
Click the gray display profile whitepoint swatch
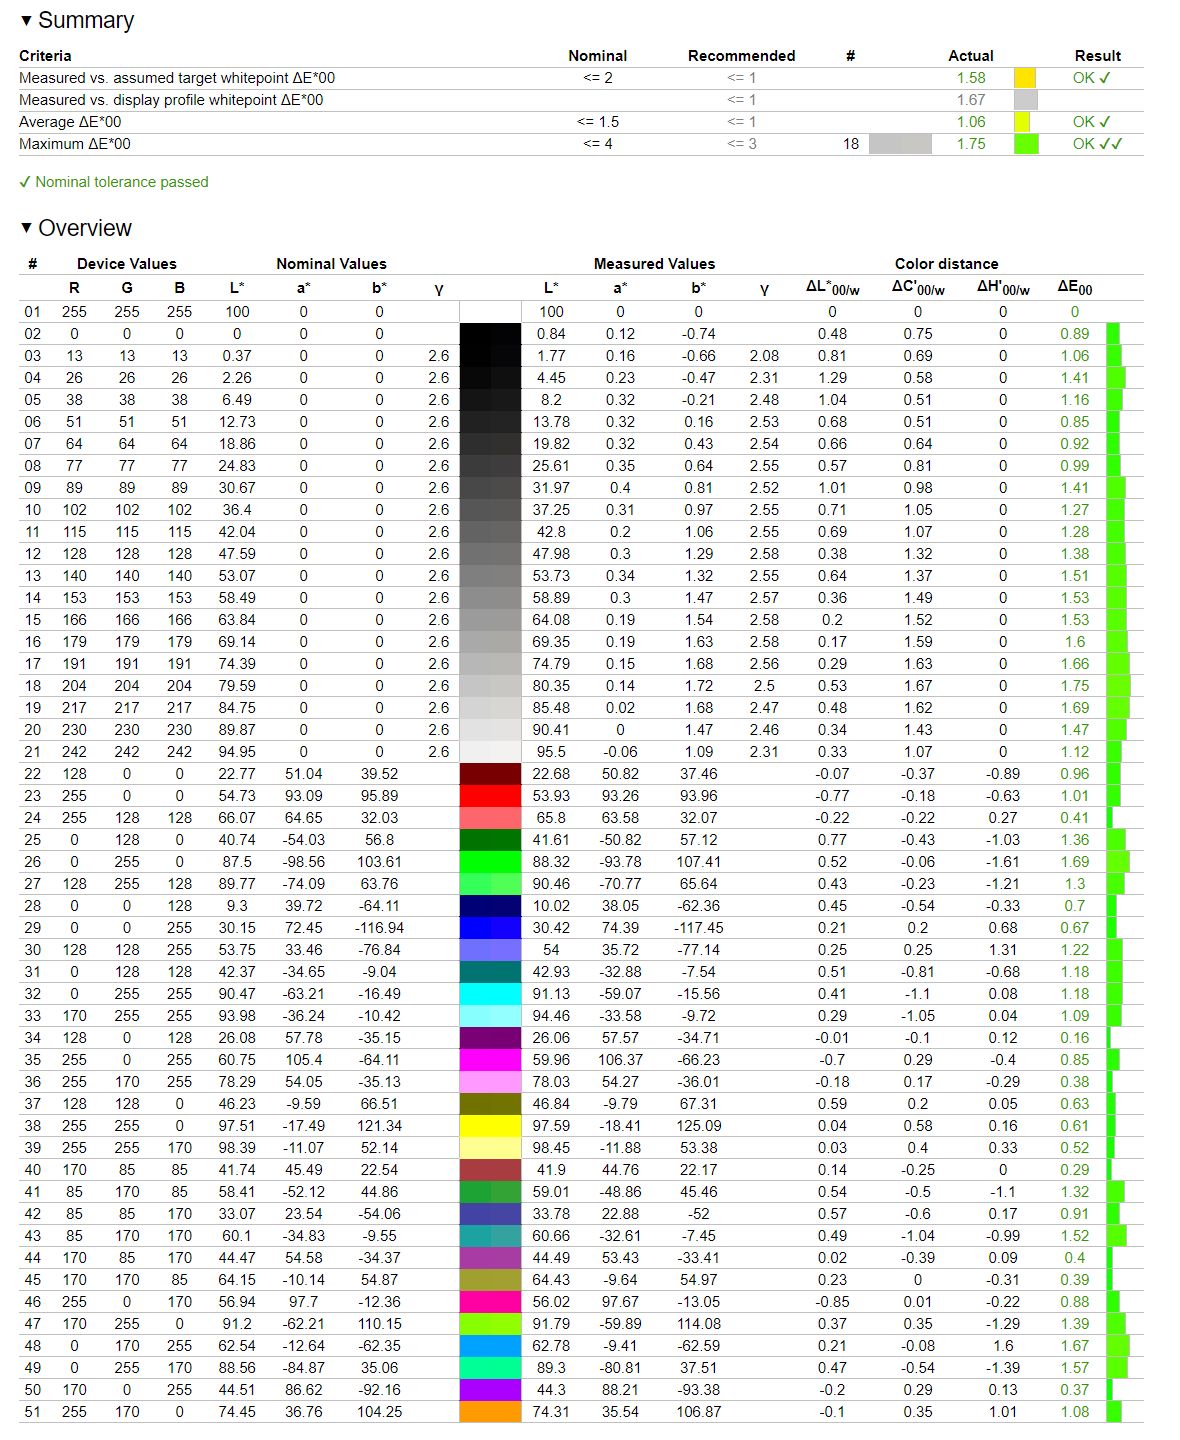click(1025, 100)
